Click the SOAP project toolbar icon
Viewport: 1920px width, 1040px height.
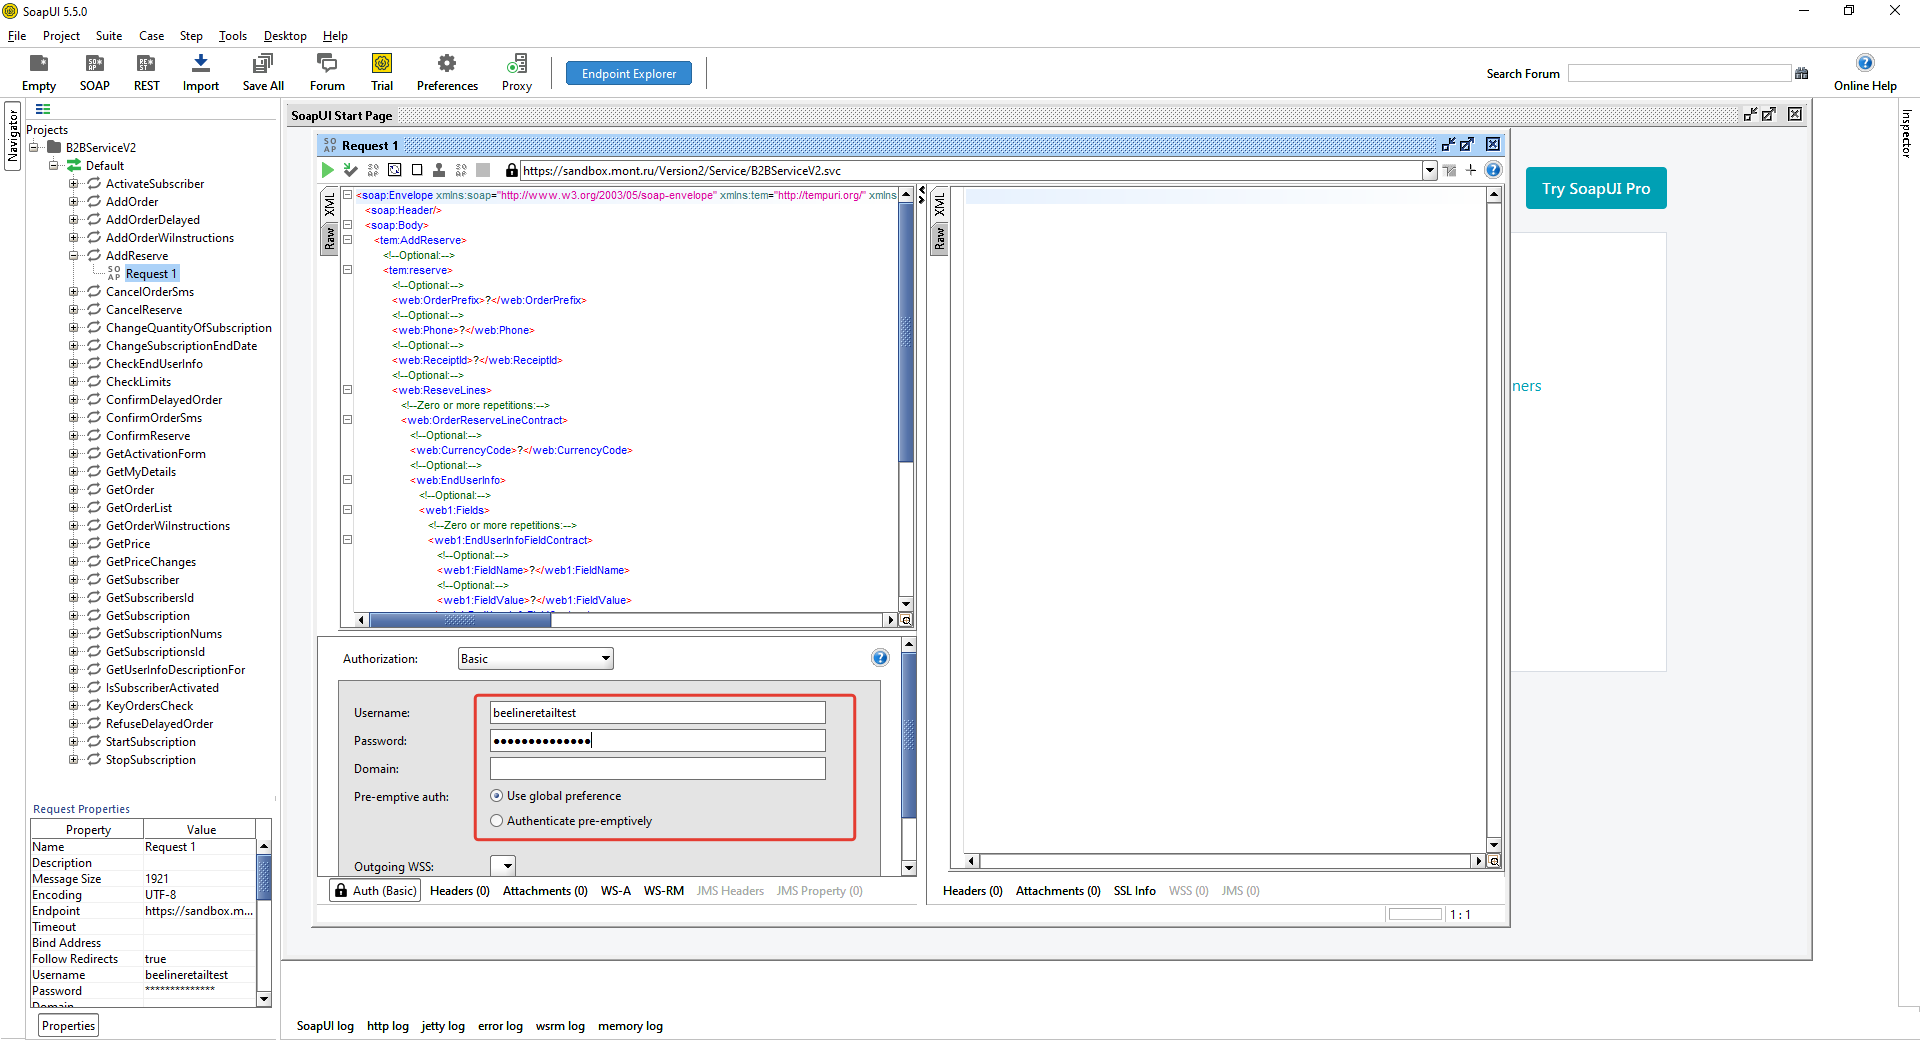tap(95, 64)
